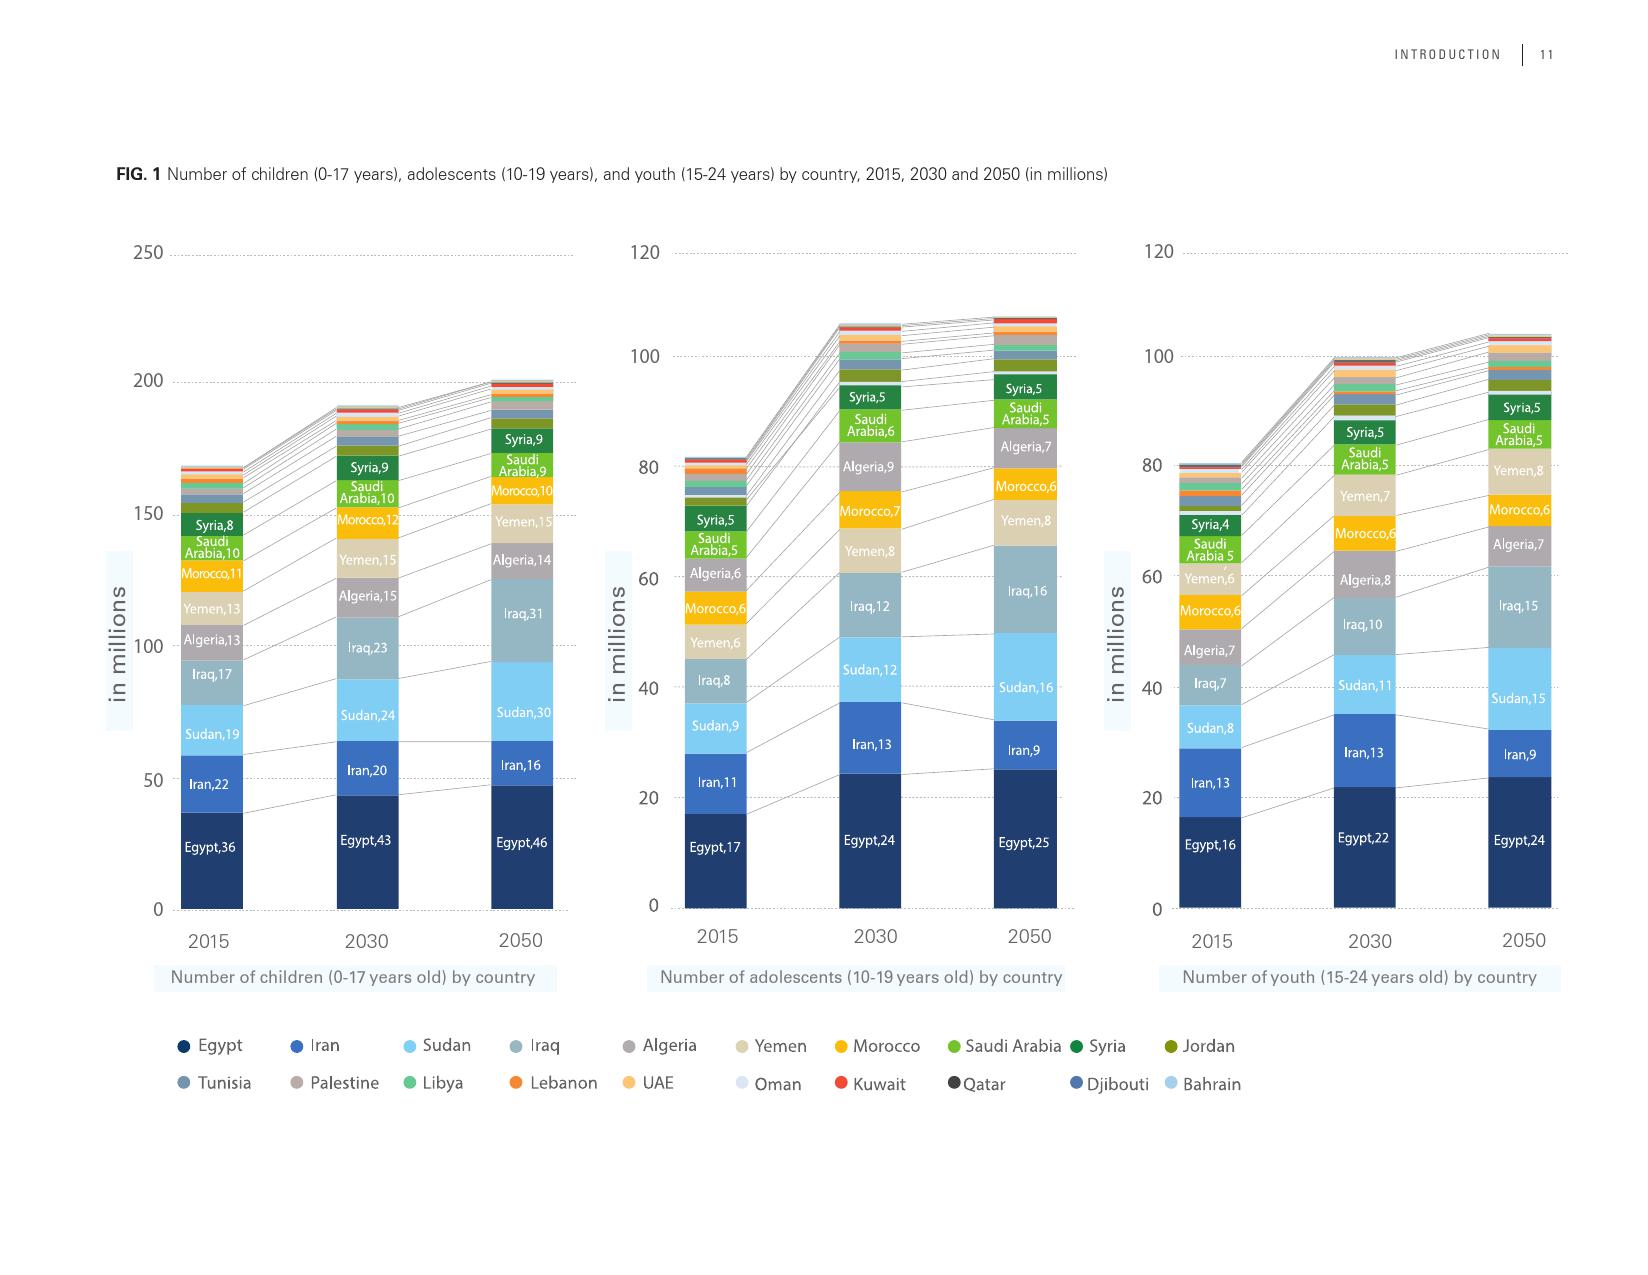Click the Jordan legend color dot
1648x1275 pixels.
[1172, 1046]
